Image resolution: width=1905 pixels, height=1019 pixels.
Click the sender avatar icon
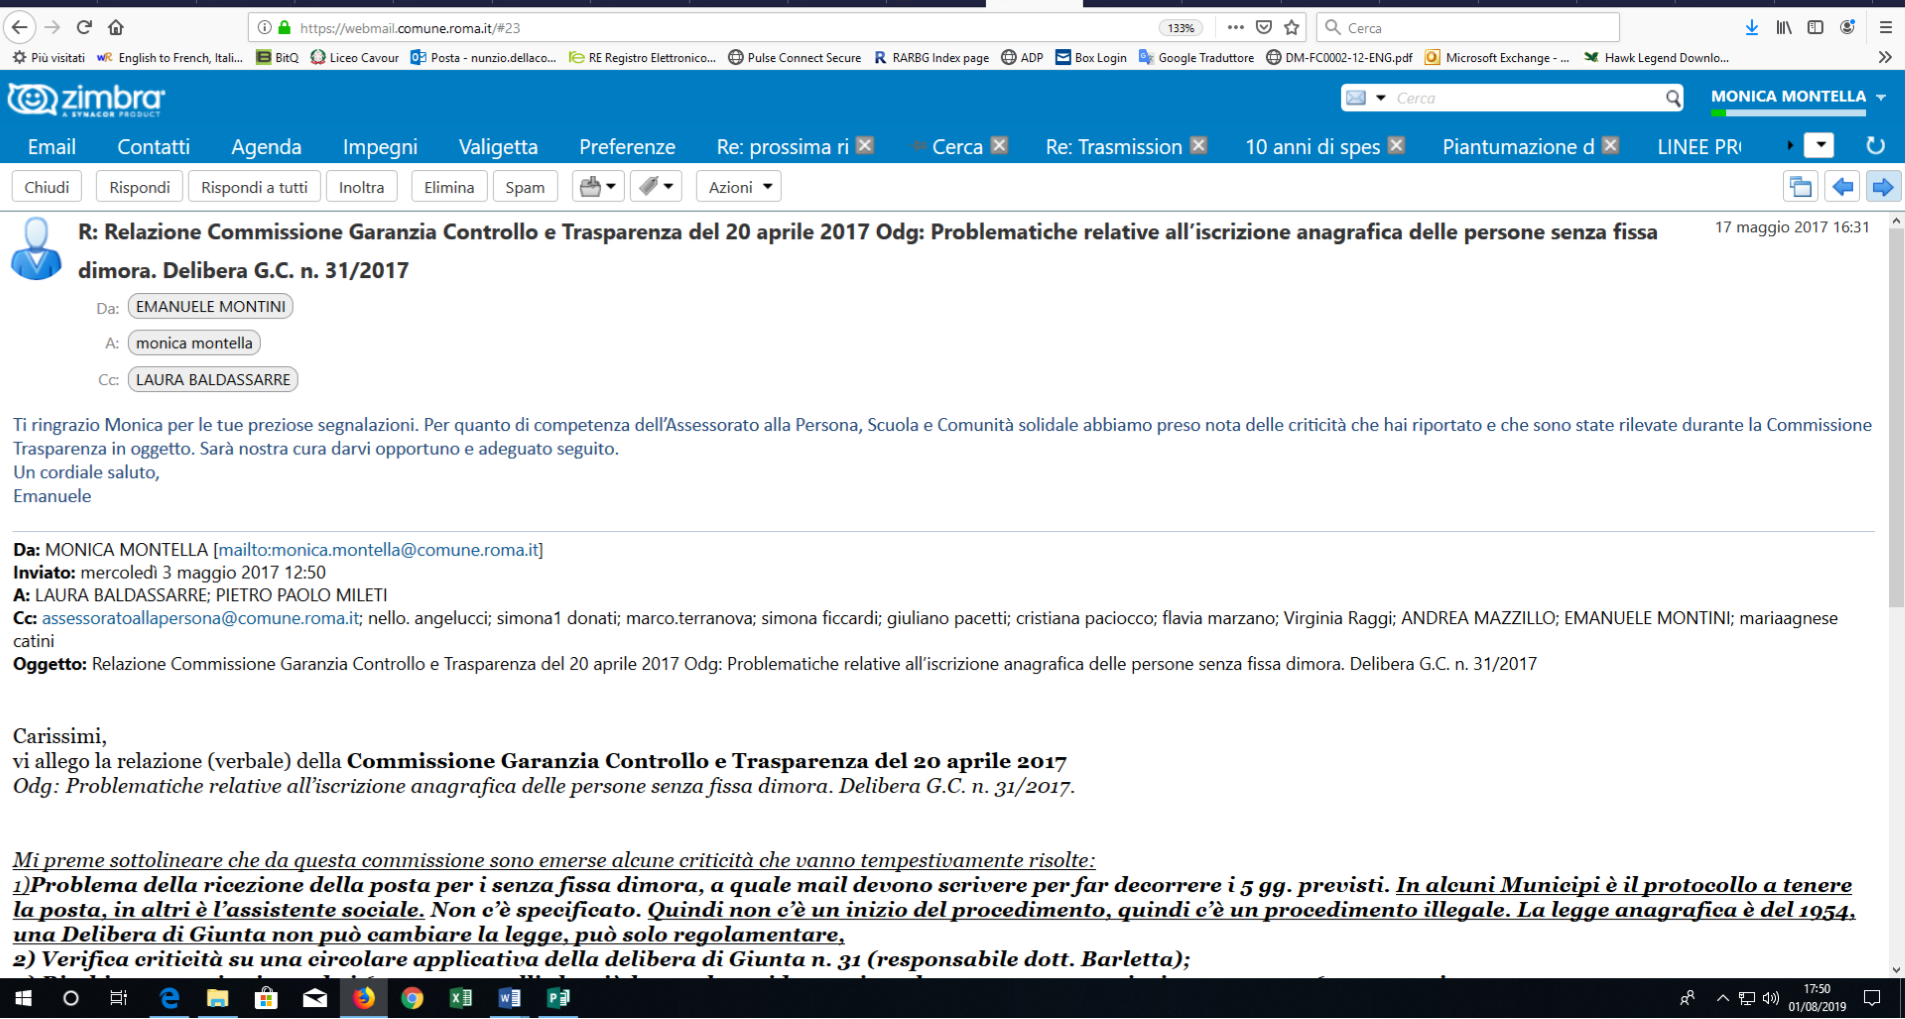point(36,248)
